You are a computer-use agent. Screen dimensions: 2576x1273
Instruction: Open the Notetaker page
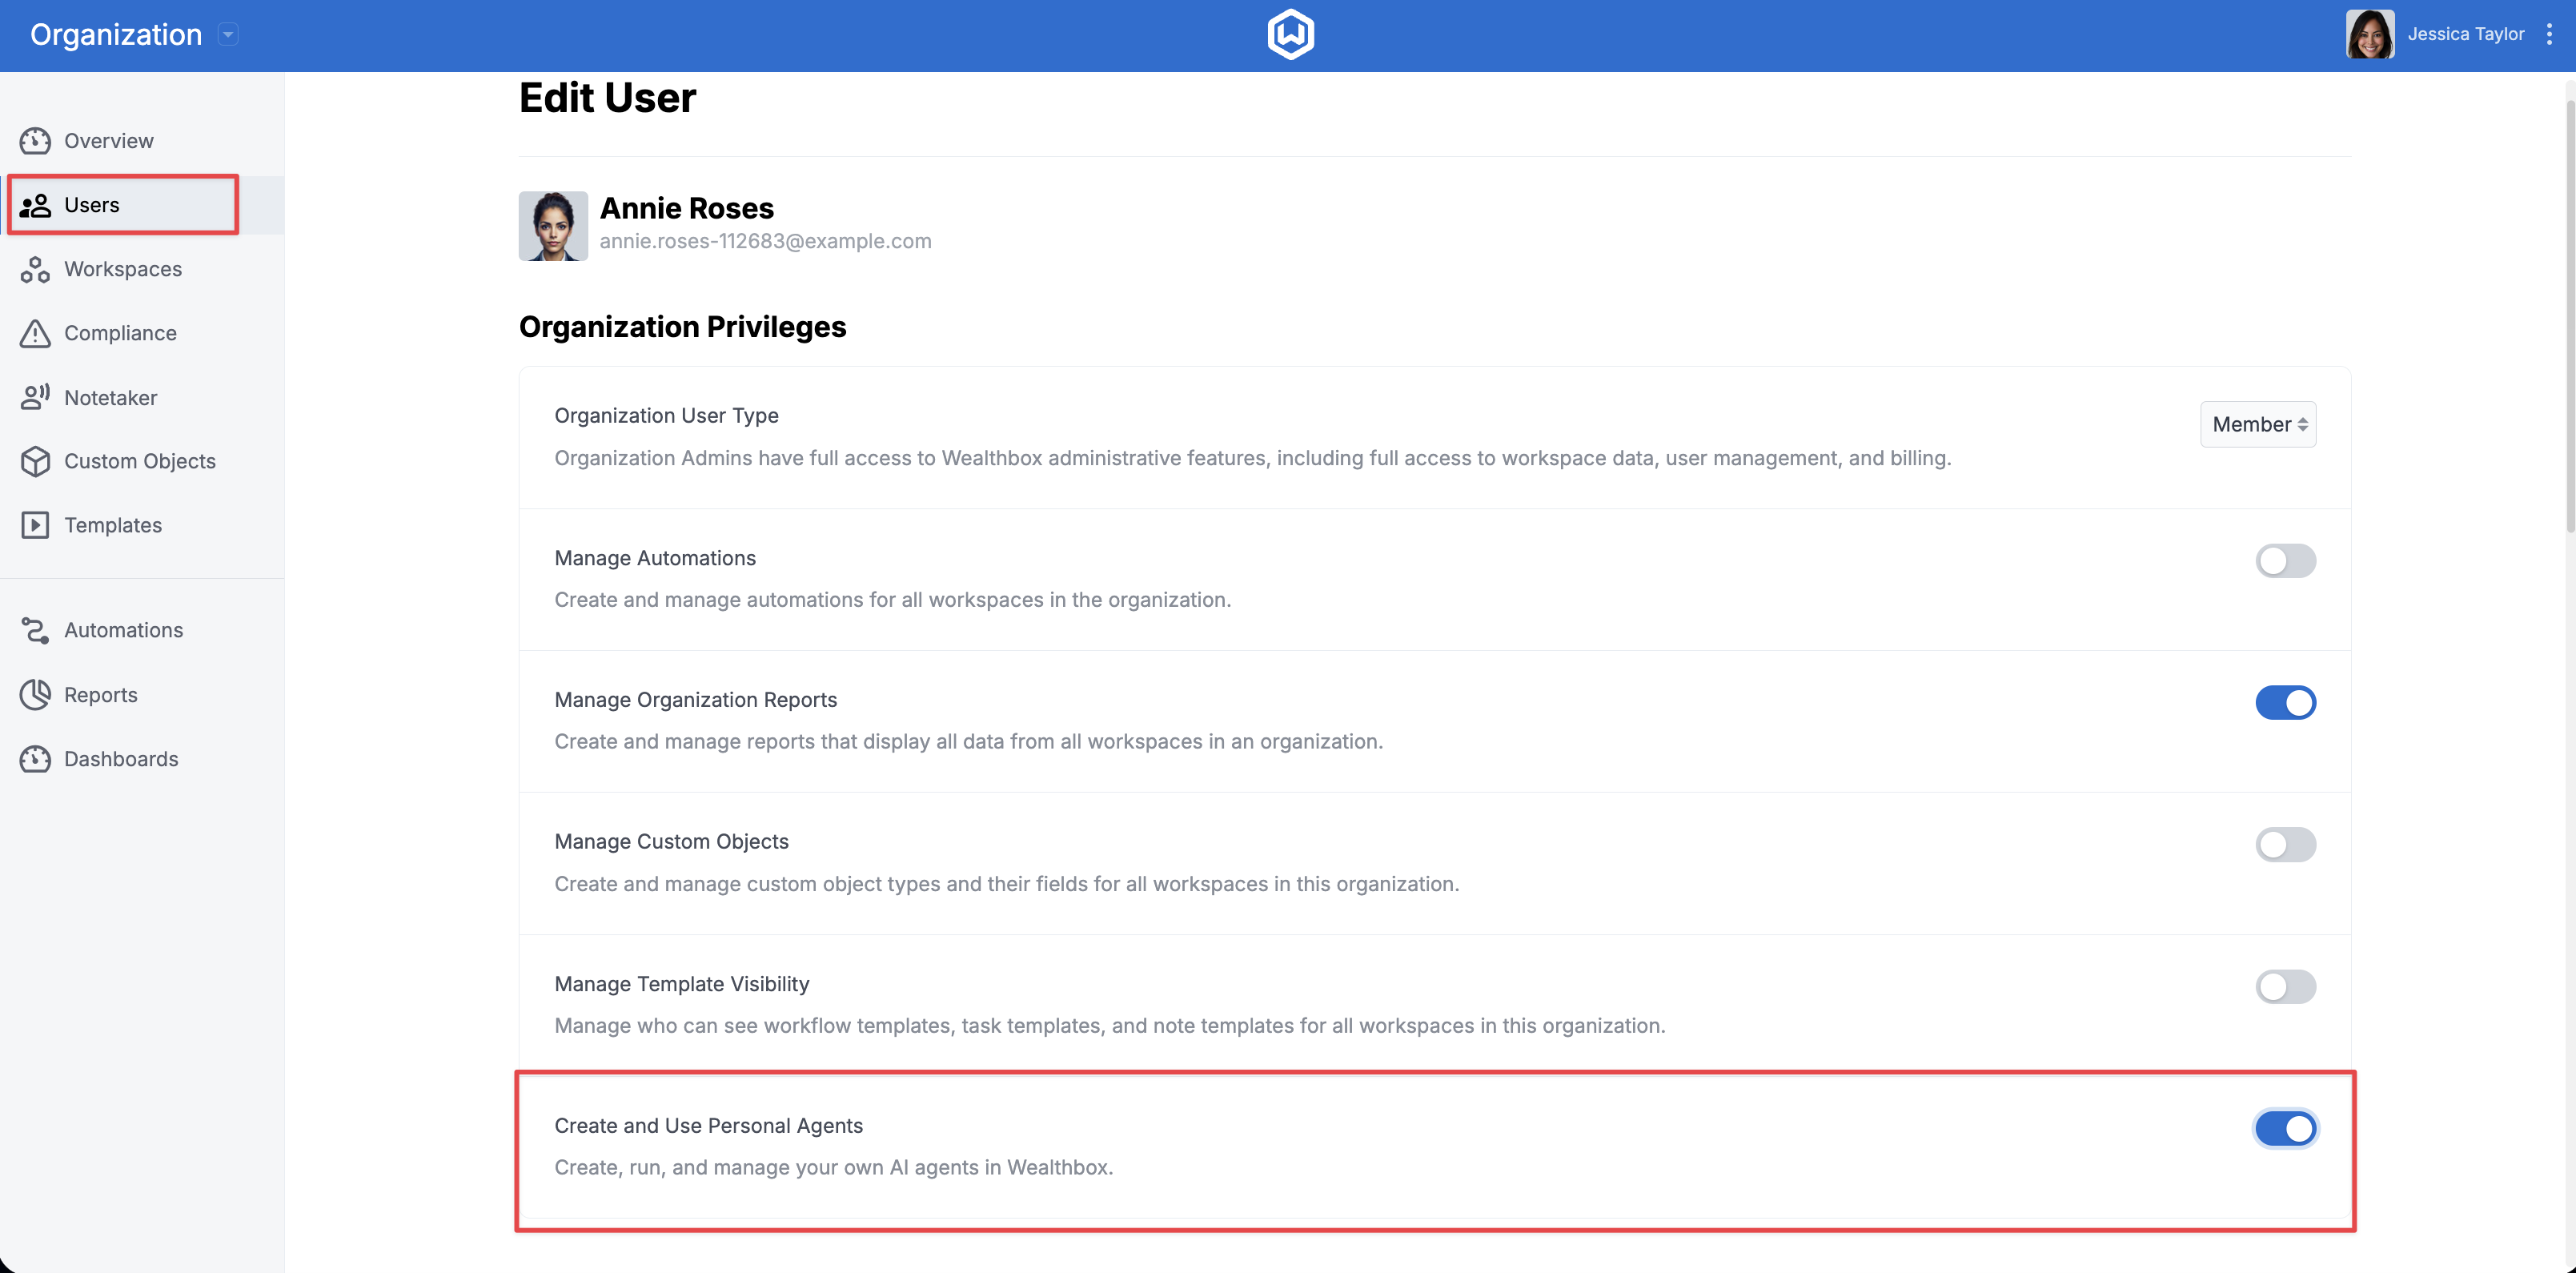pyautogui.click(x=142, y=397)
